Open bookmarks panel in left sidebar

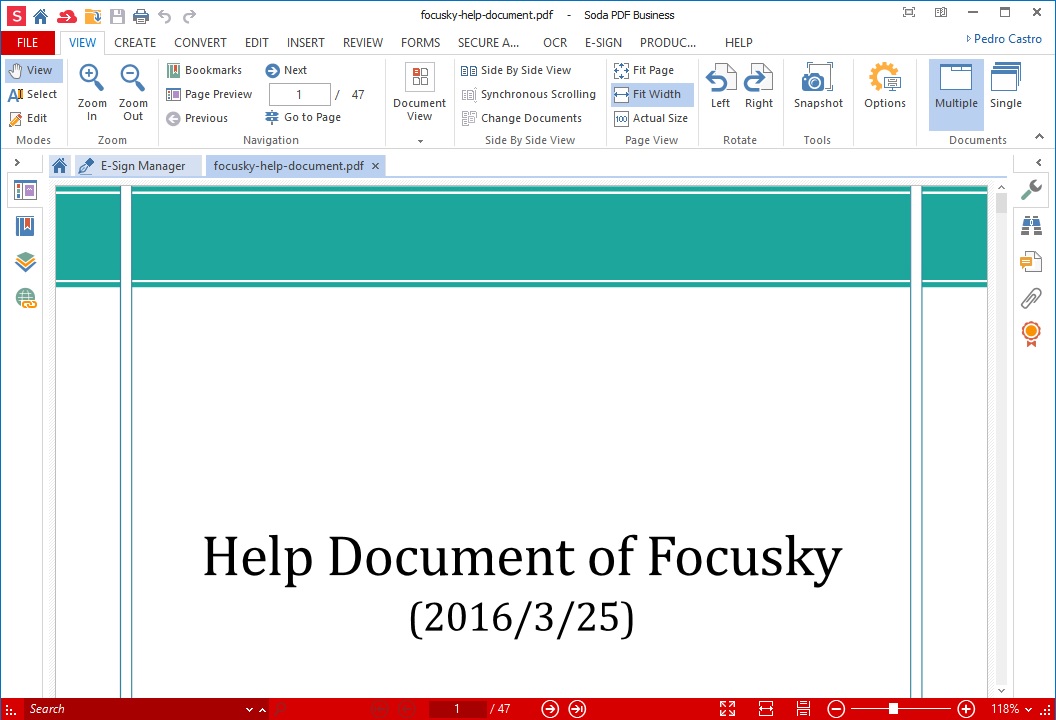click(x=26, y=226)
